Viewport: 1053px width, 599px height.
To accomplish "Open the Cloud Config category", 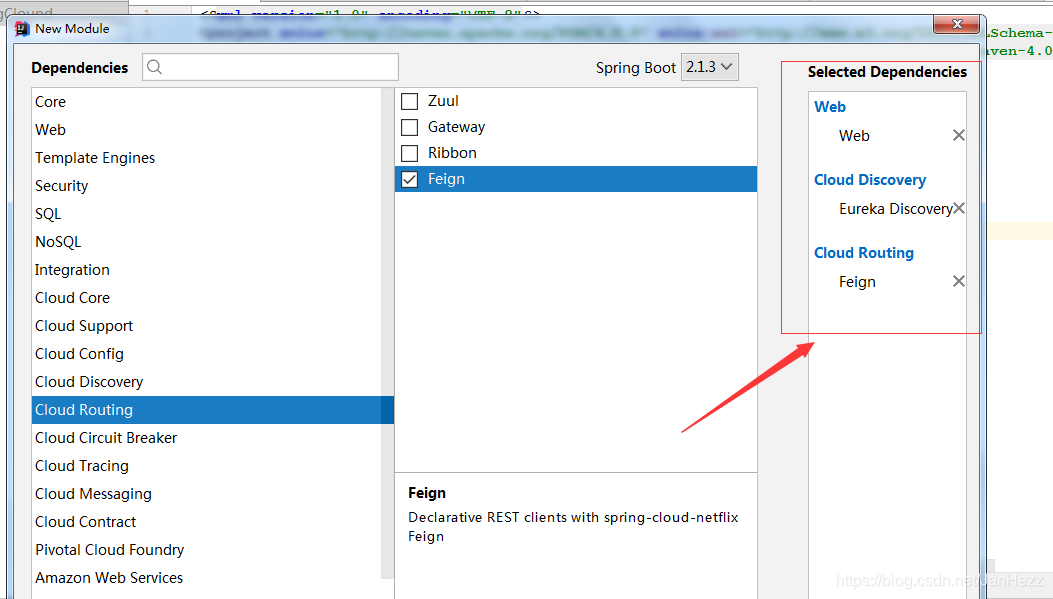I will (206, 354).
